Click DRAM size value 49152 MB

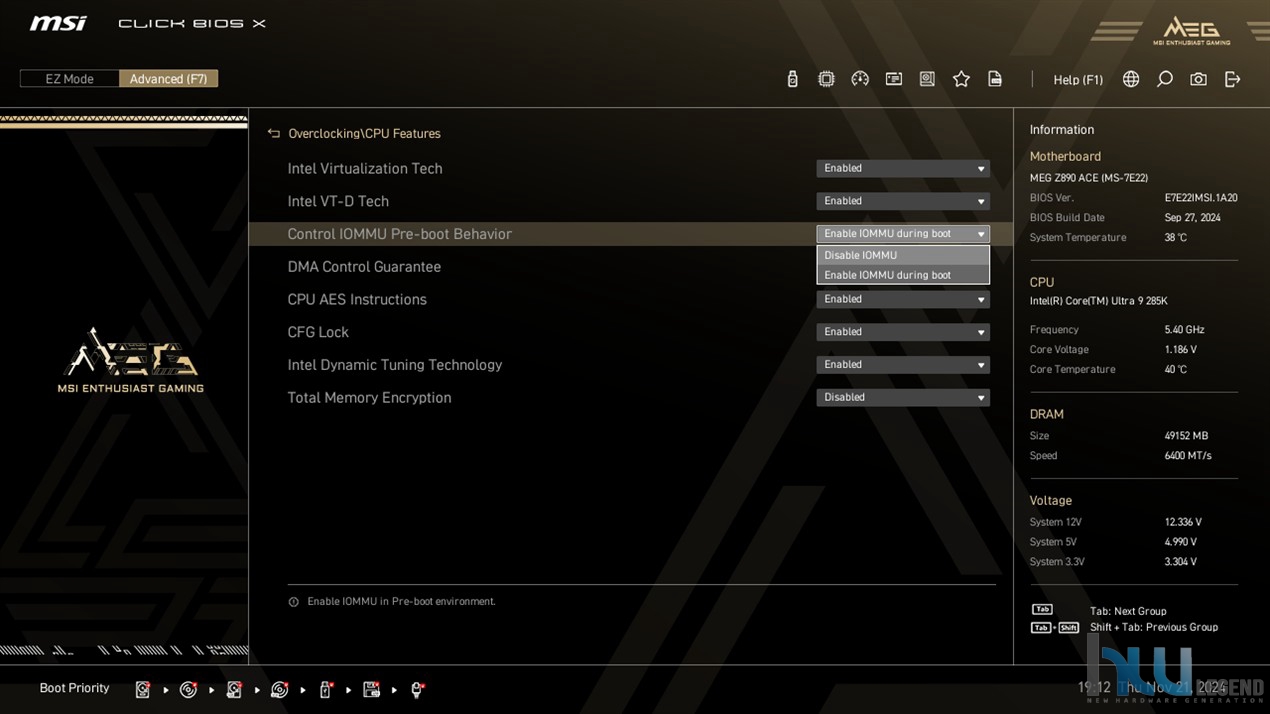point(1186,436)
